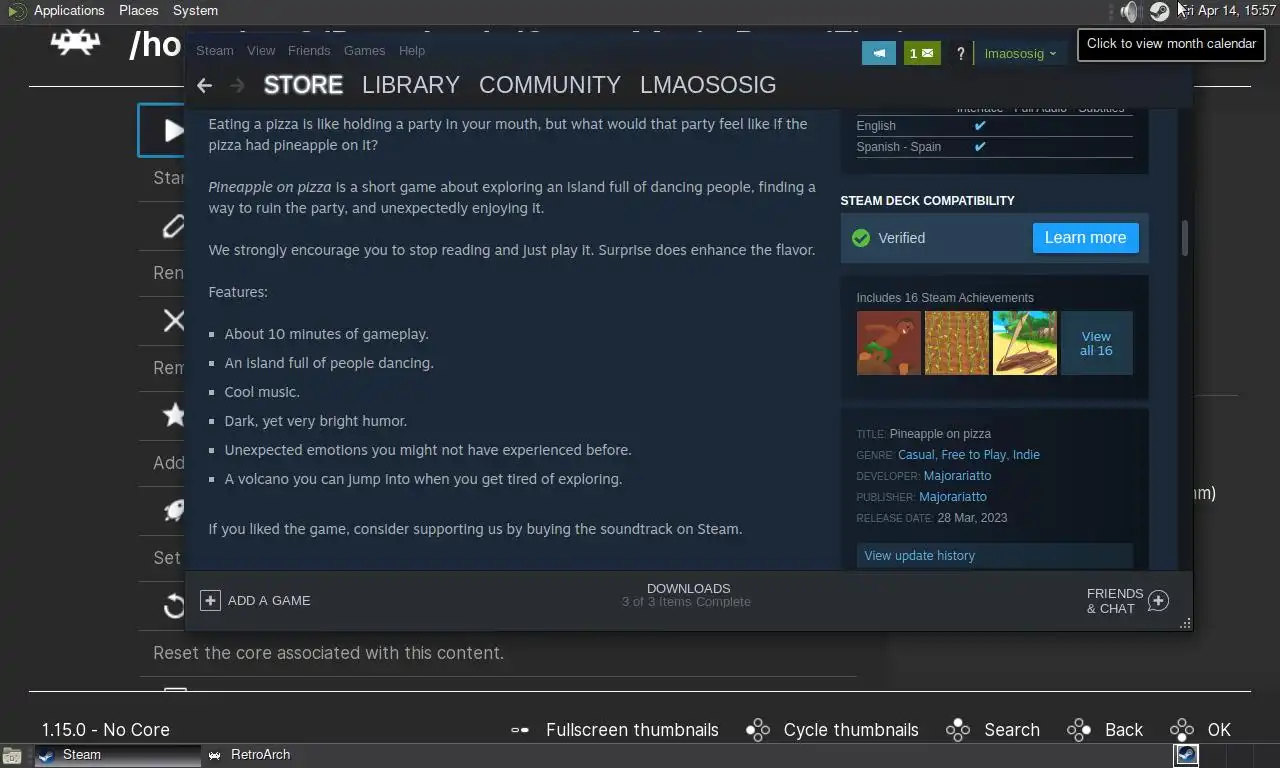Open the inbox with 1 message
Screen dimensions: 1280x768
[922, 53]
